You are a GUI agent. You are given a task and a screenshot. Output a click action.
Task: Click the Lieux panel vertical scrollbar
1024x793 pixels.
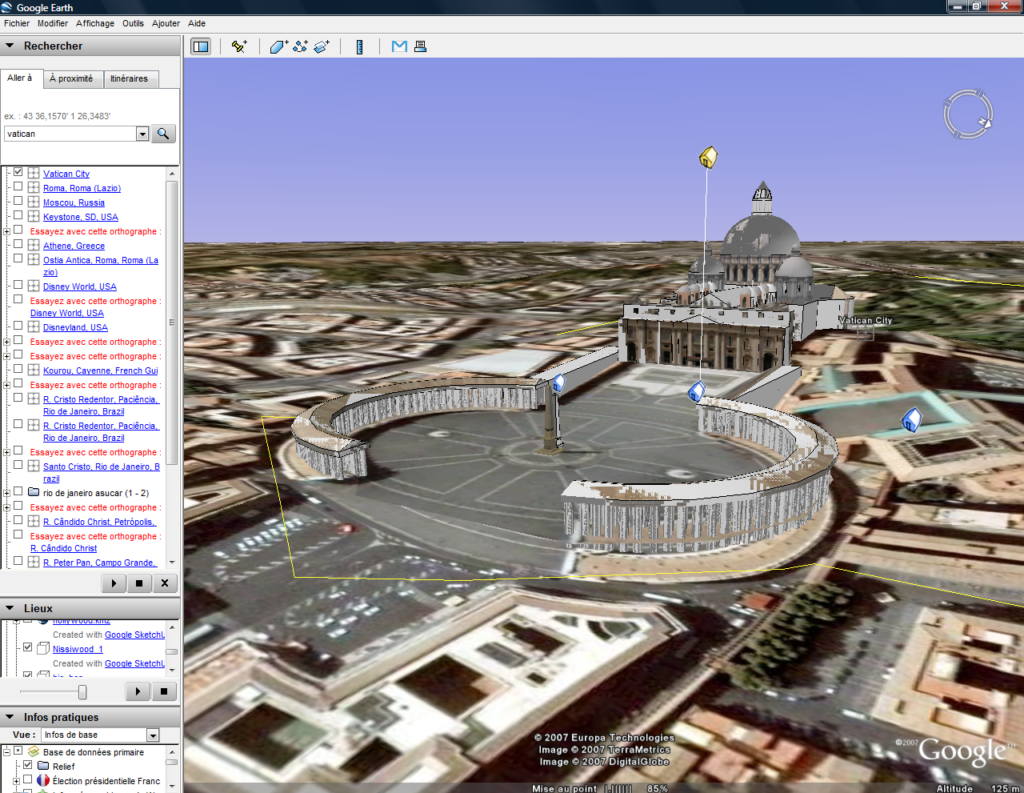click(x=172, y=648)
